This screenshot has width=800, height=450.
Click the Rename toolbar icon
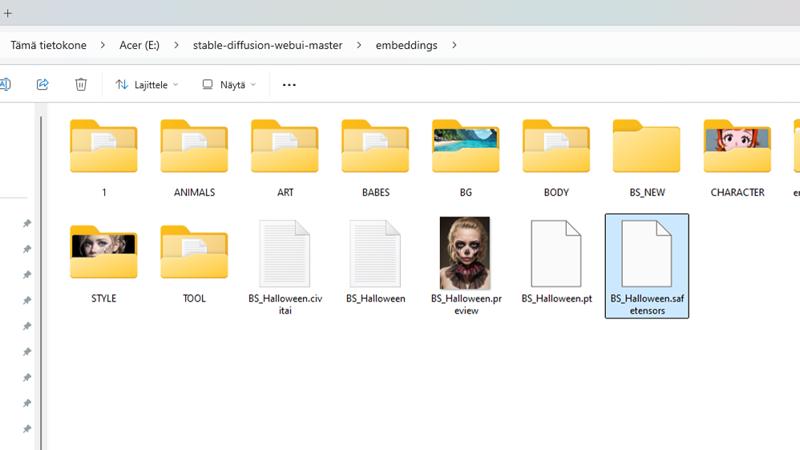coord(5,84)
